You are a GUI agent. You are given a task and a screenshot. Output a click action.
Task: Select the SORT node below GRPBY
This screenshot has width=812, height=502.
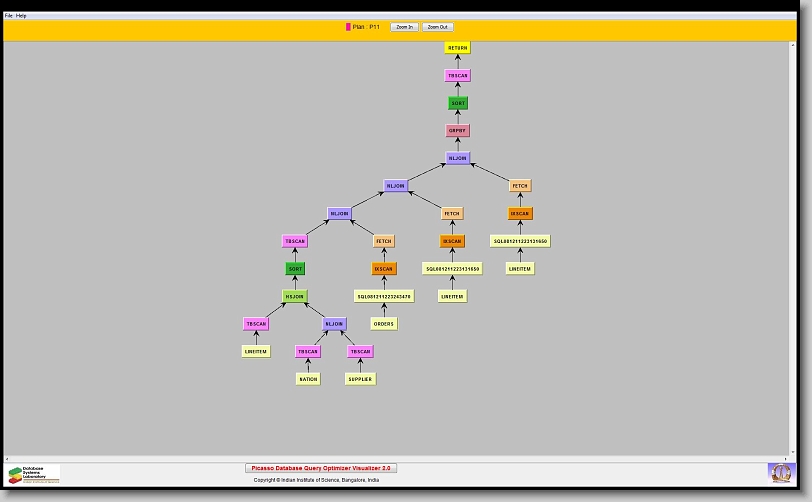(457, 103)
